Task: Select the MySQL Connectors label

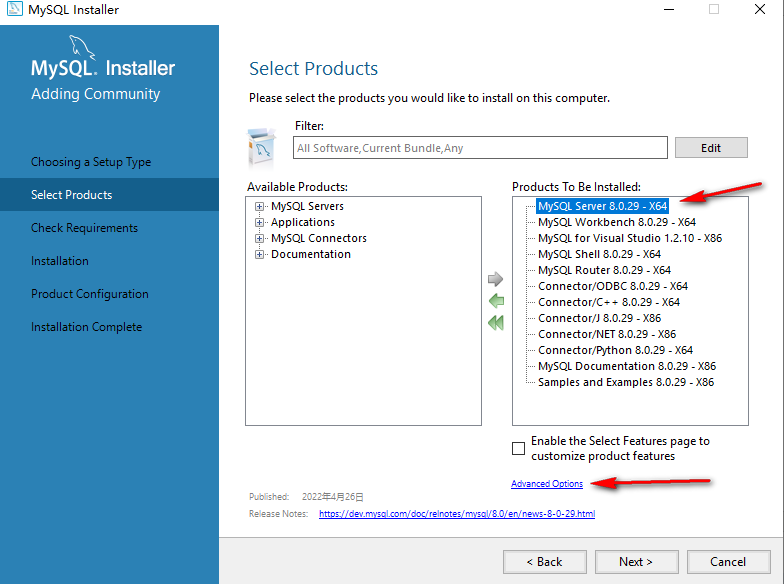Action: tap(319, 238)
